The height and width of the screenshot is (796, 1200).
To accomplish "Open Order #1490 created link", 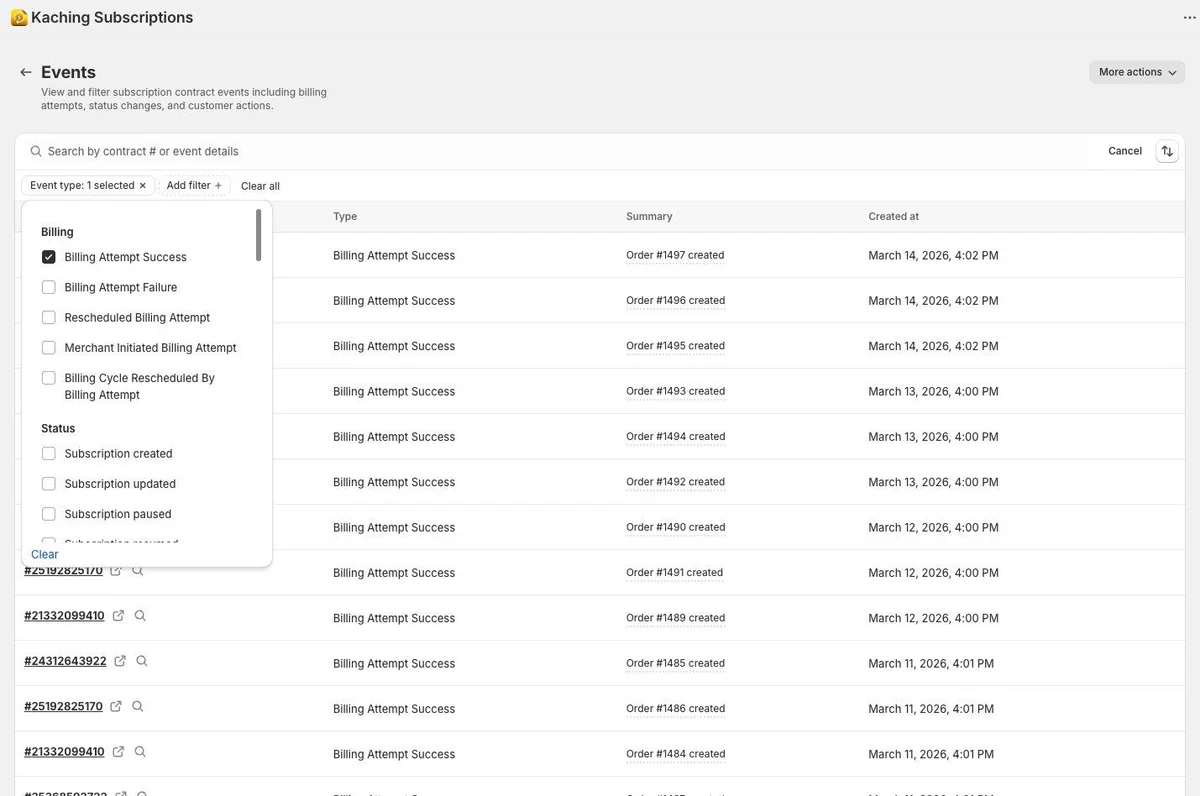I will [x=675, y=527].
